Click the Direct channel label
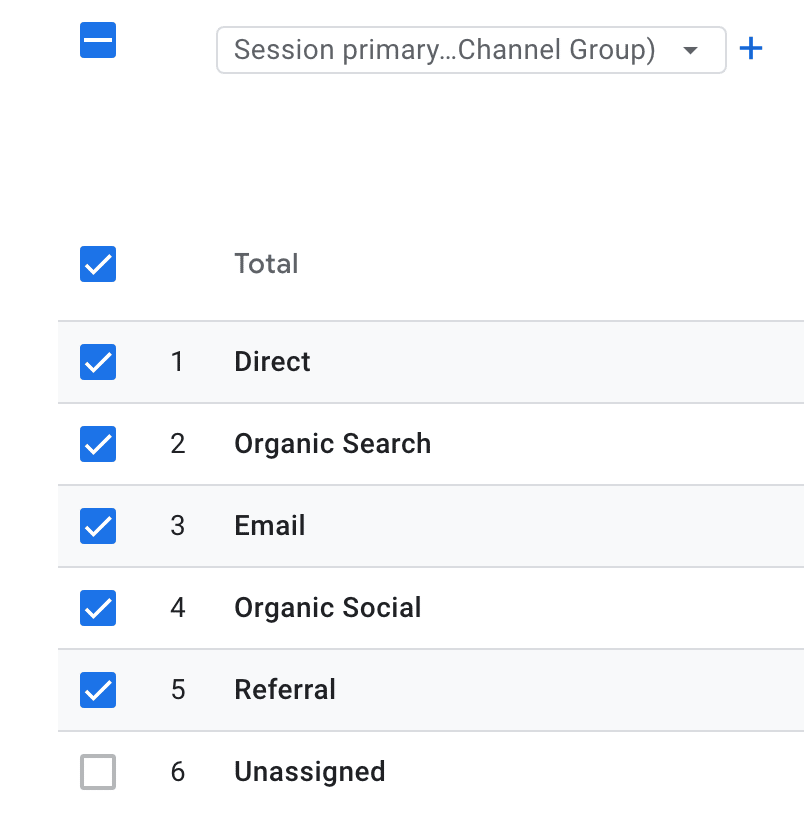This screenshot has height=816, width=804. 272,362
